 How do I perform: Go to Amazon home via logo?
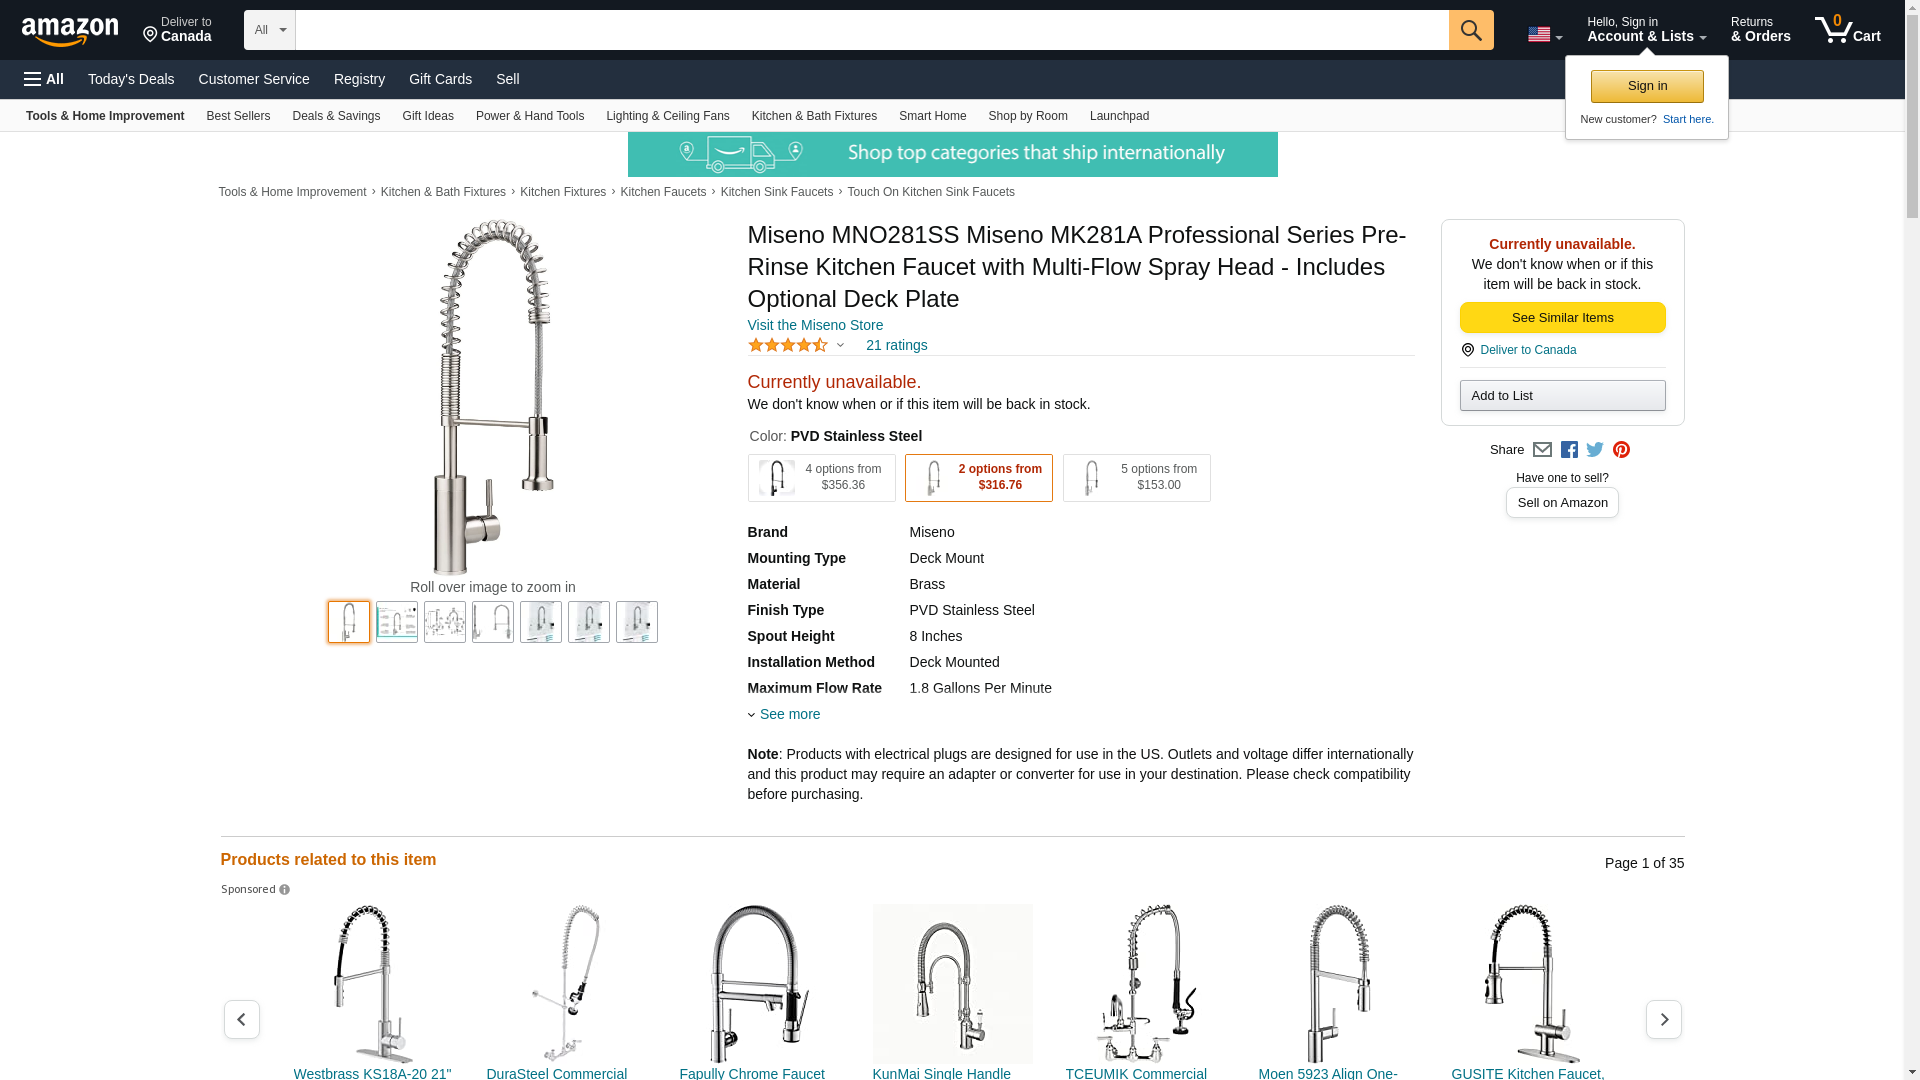tap(70, 31)
